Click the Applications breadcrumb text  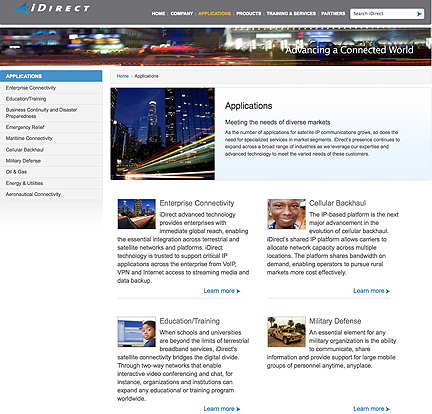point(146,76)
